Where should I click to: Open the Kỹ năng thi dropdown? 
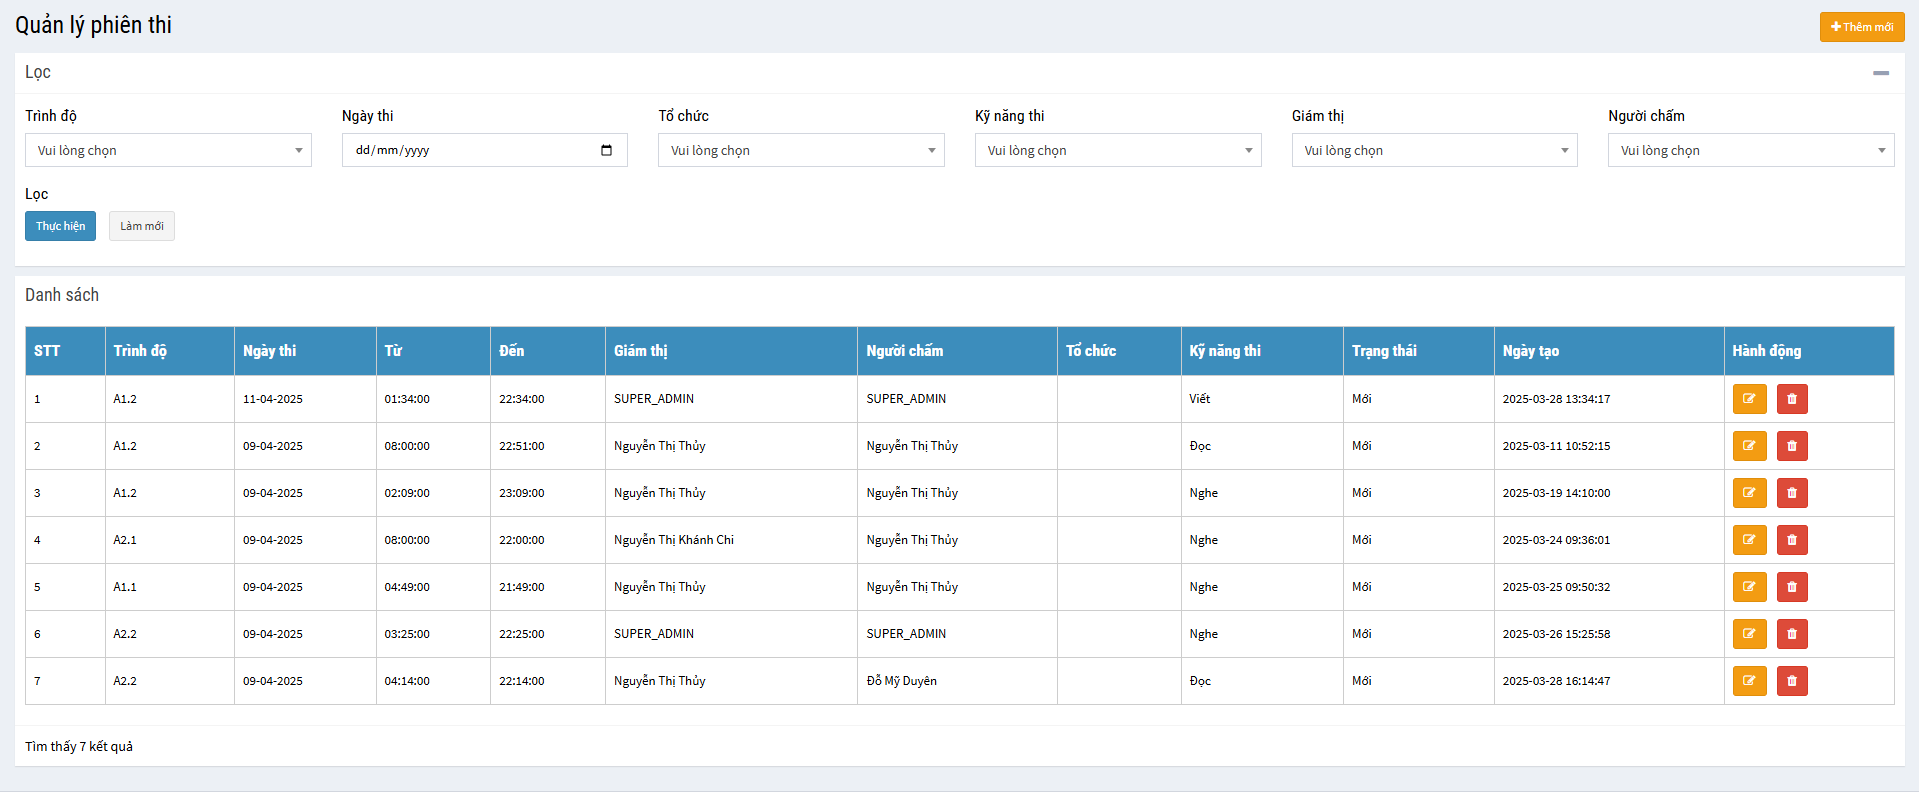1117,150
